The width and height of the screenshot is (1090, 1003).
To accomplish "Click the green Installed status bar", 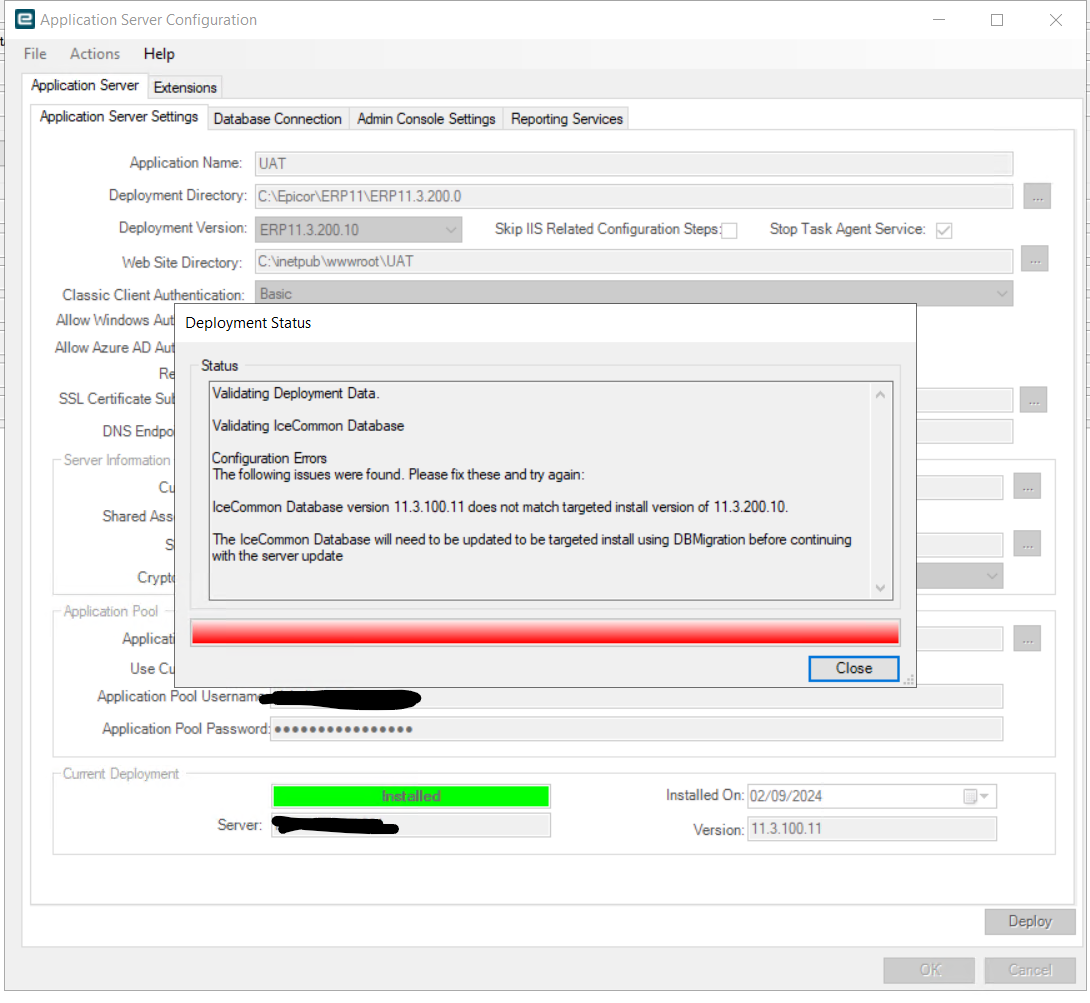I will pos(411,796).
